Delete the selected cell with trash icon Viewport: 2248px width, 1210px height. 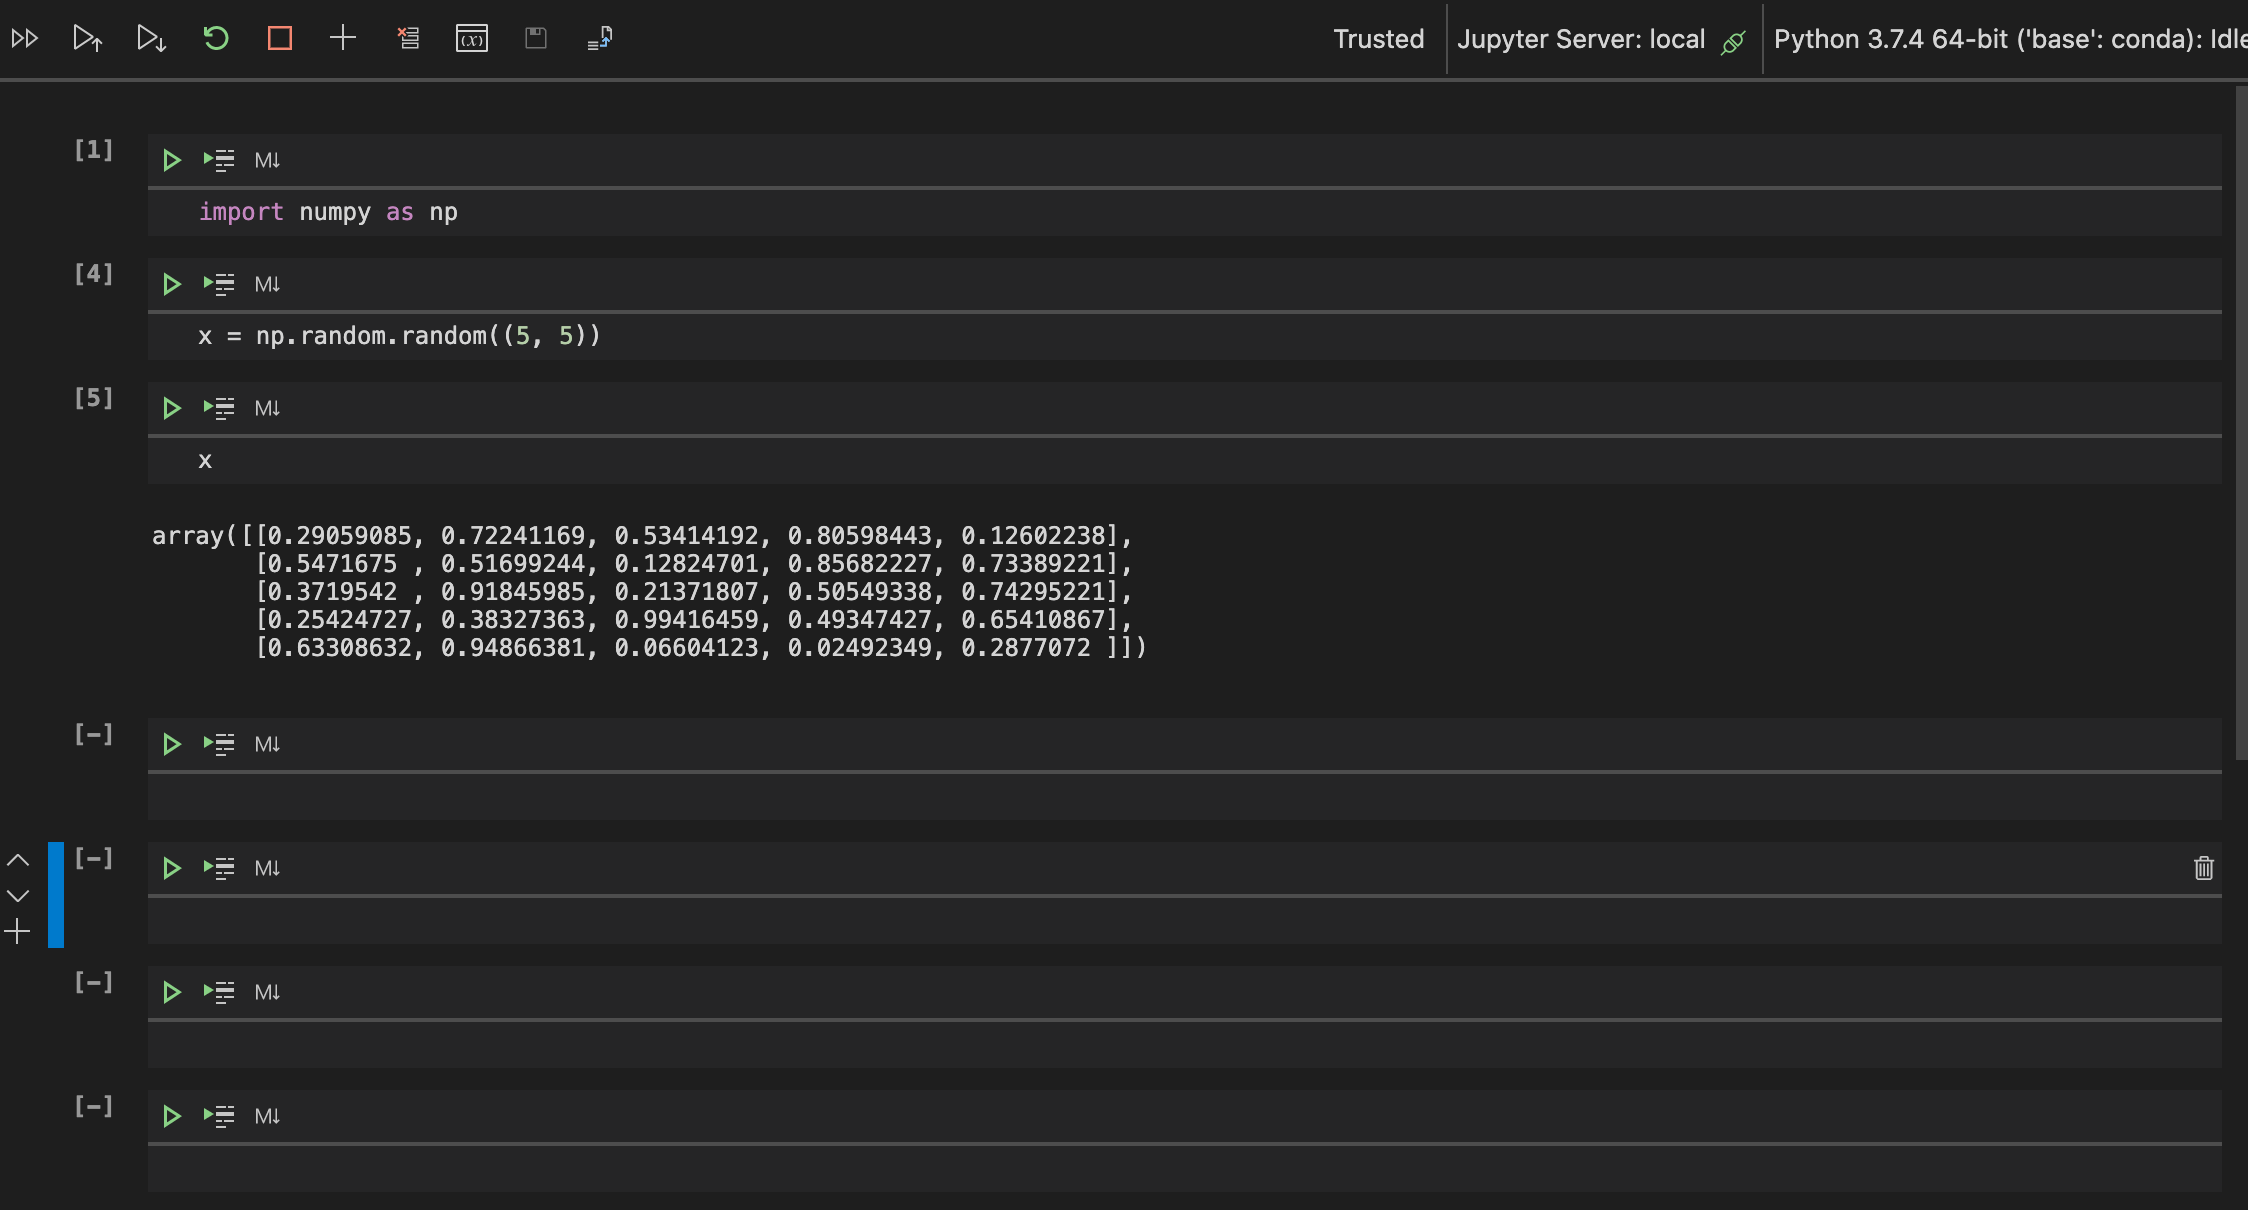click(x=2204, y=868)
